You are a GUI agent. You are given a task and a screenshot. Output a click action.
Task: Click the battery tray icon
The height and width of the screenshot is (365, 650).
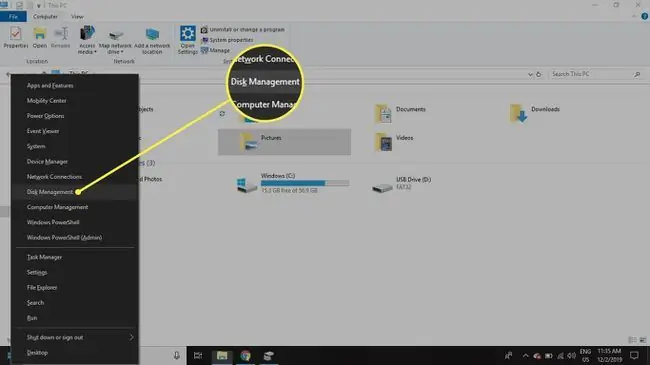point(548,356)
